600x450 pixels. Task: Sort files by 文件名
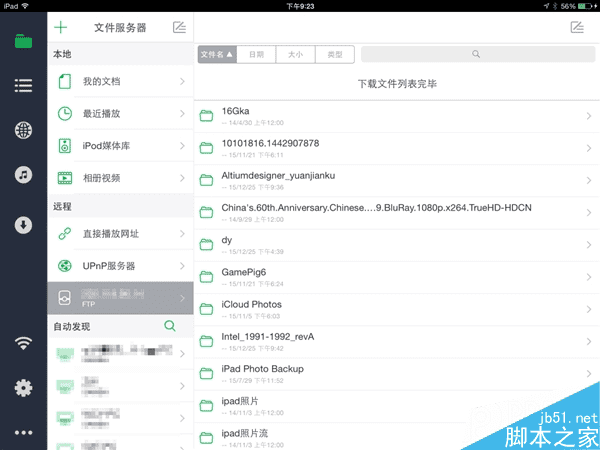point(217,54)
